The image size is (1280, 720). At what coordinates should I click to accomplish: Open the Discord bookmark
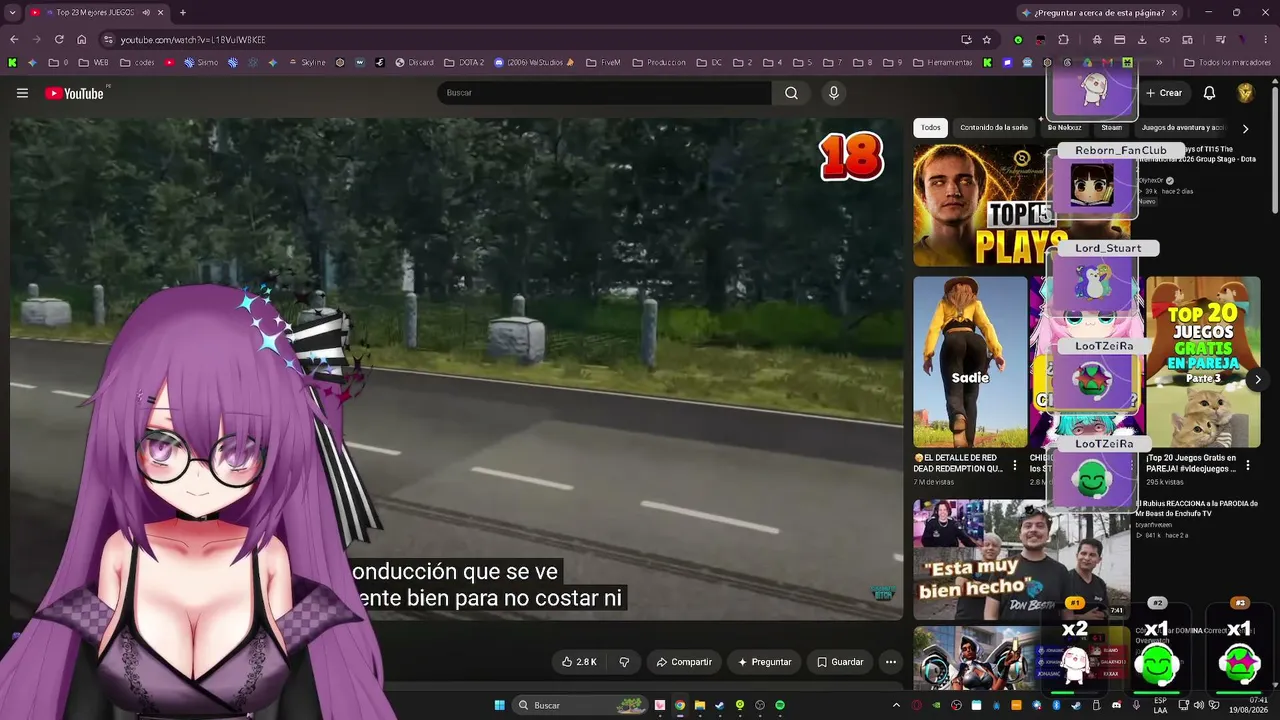point(414,62)
